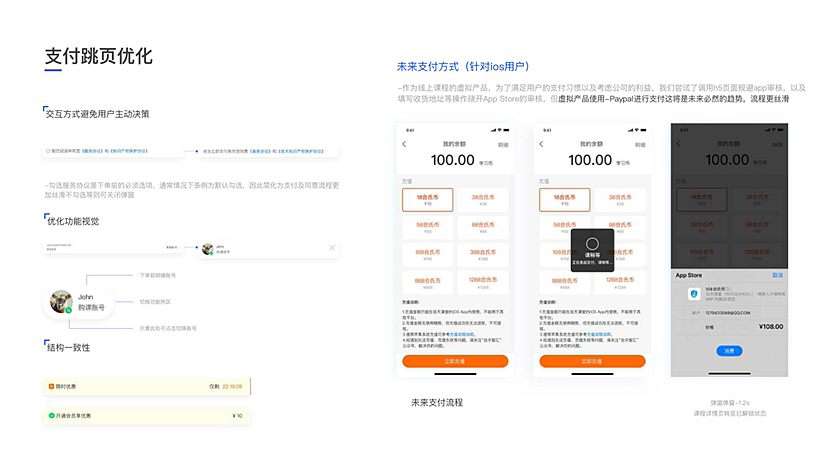Click the large John avatar in the round card
Image resolution: width=830 pixels, height=466 pixels.
61,302
